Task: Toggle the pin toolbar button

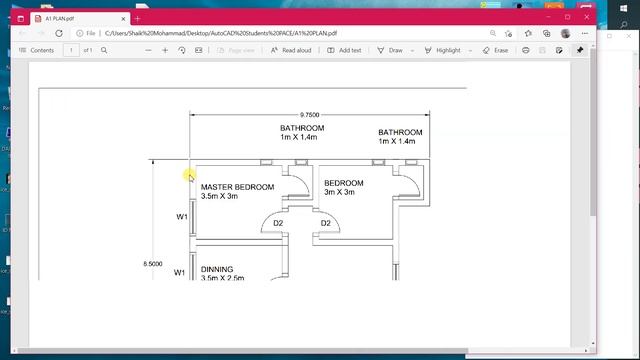Action: (x=580, y=50)
